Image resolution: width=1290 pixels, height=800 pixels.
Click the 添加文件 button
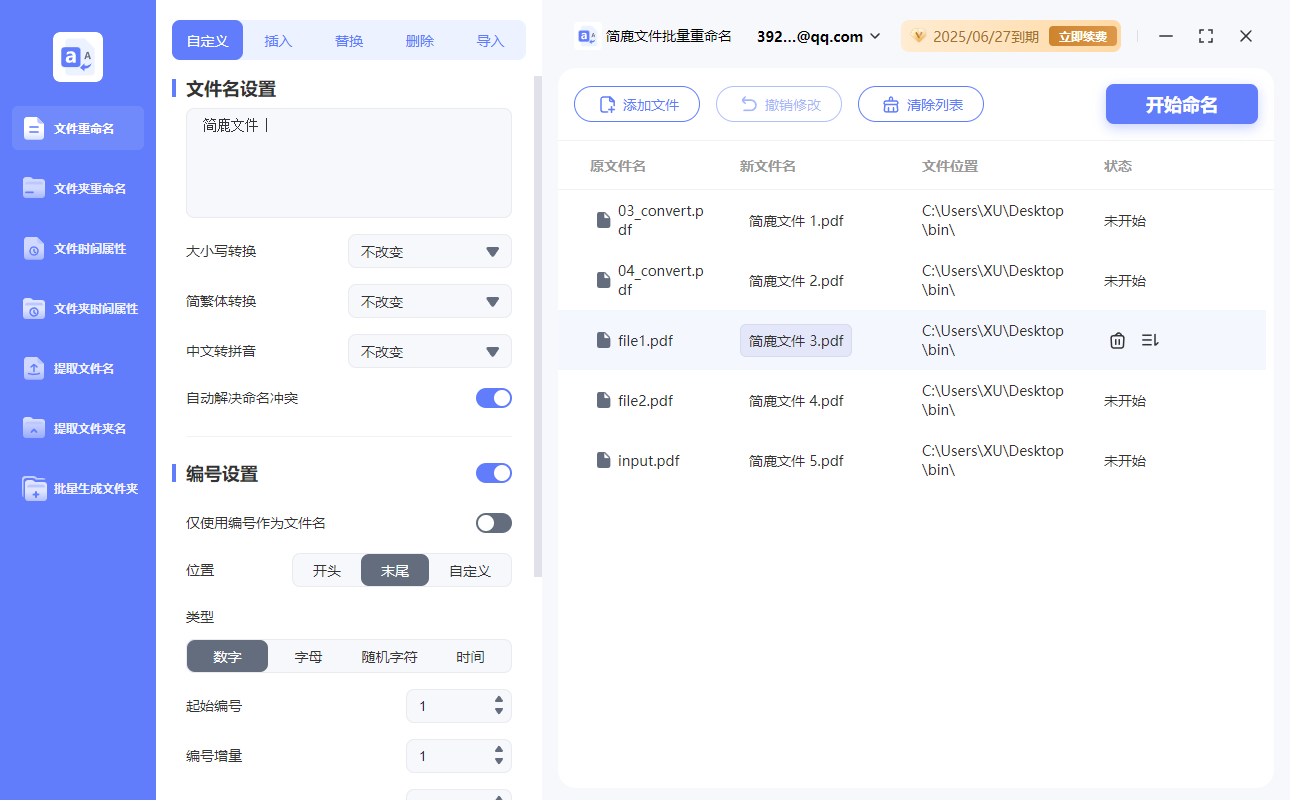click(637, 104)
